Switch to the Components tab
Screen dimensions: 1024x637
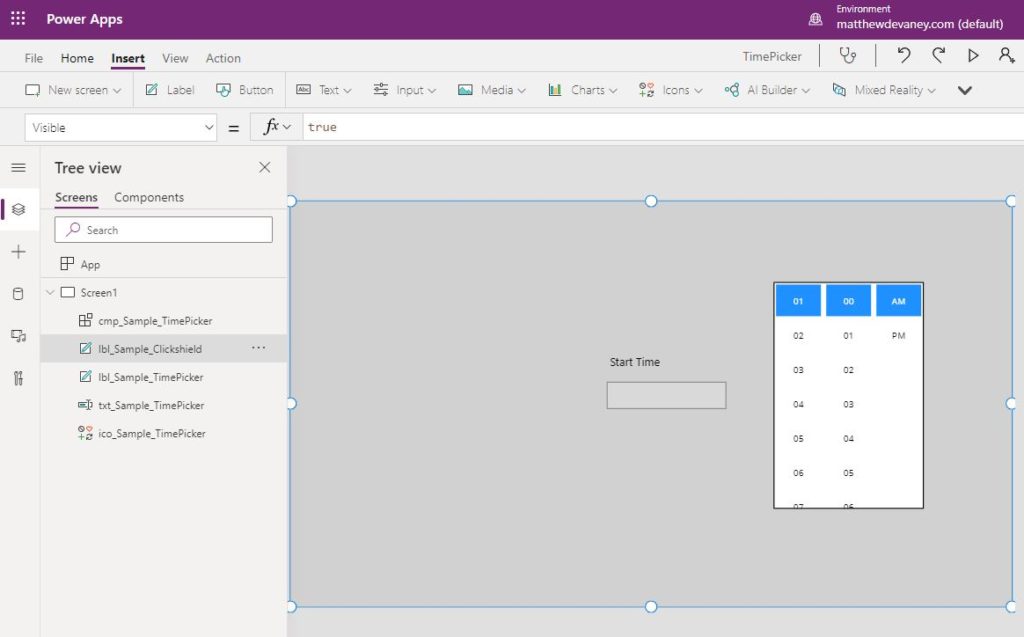pos(149,197)
